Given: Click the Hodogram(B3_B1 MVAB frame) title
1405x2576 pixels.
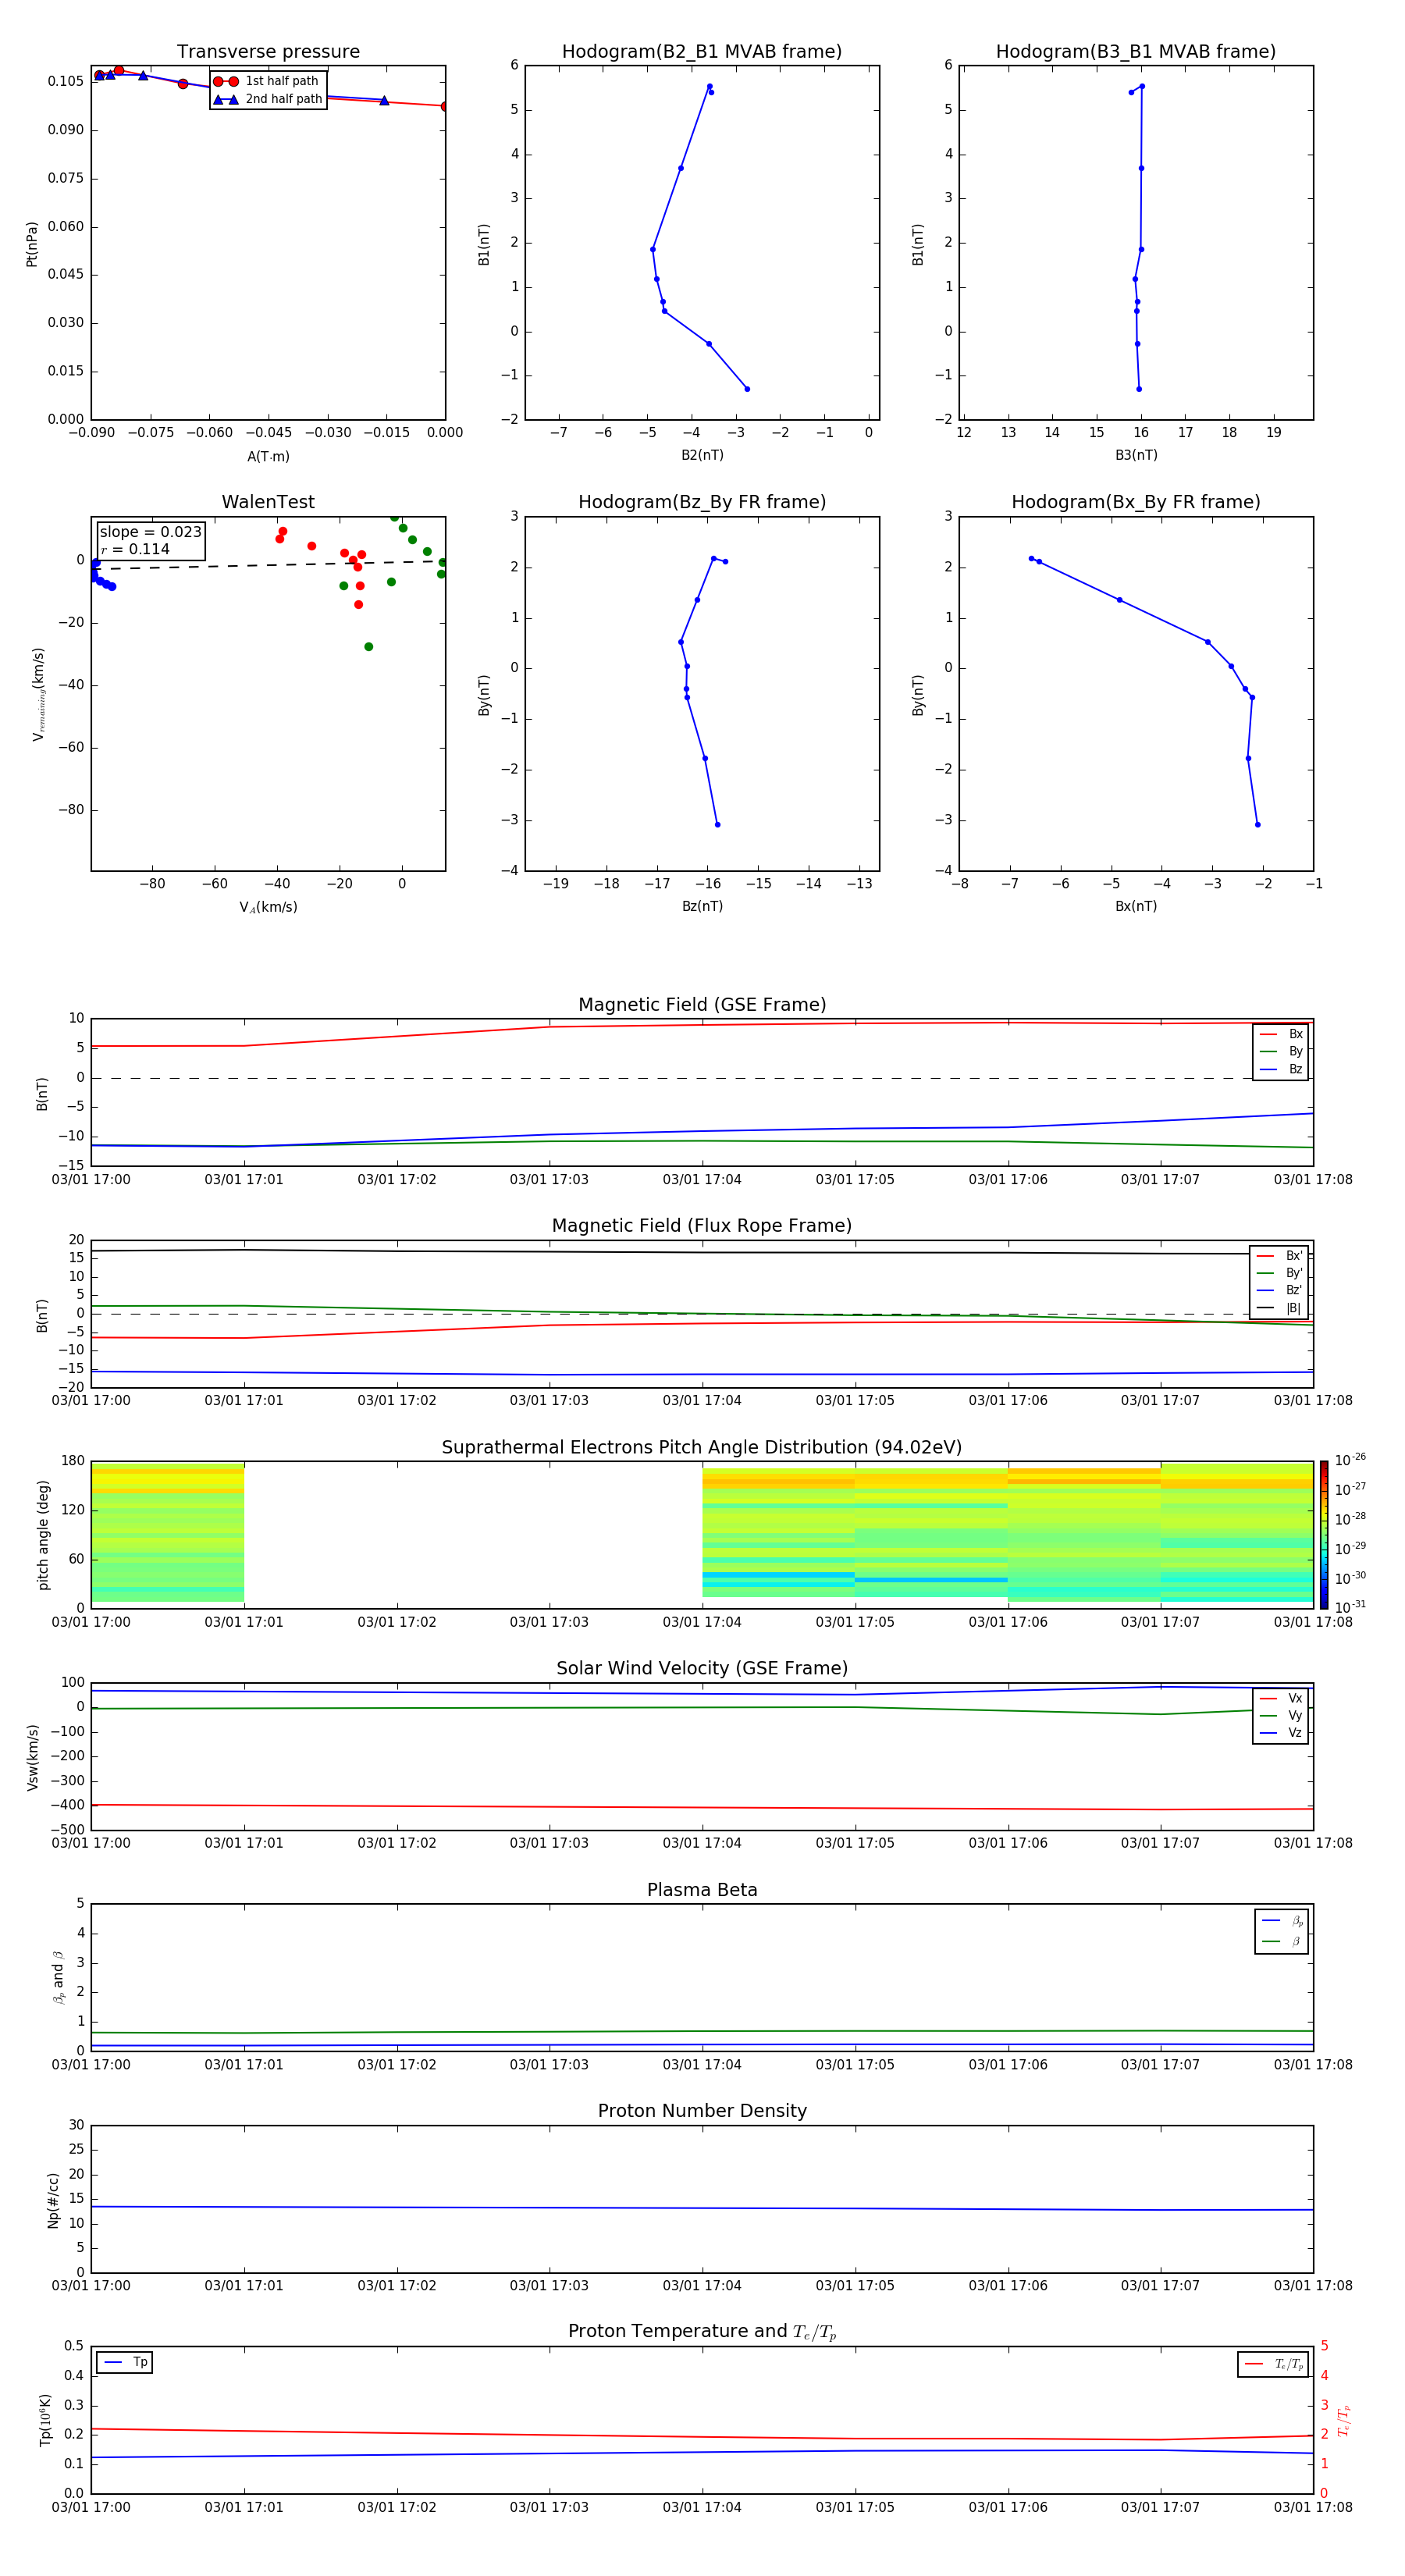Looking at the screenshot, I should point(1135,52).
